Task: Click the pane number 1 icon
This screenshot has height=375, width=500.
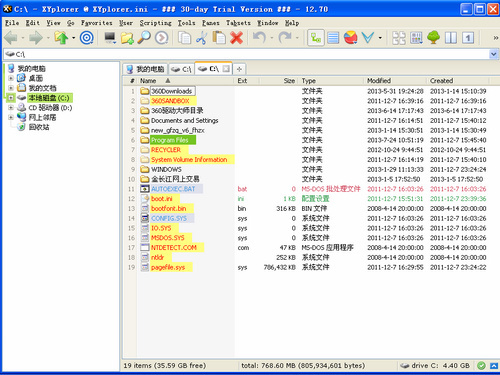Action: (x=468, y=38)
